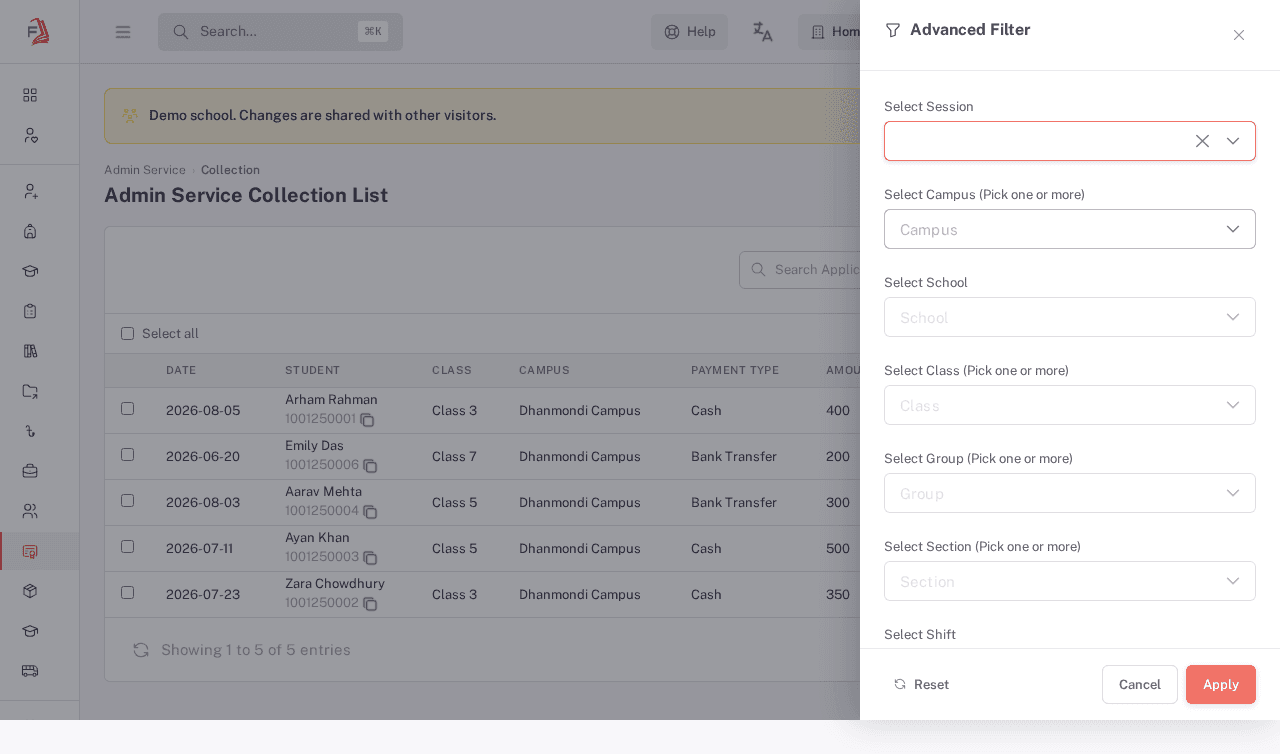The width and height of the screenshot is (1280, 754).
Task: Click the Admin Service breadcrumb
Action: tap(145, 170)
